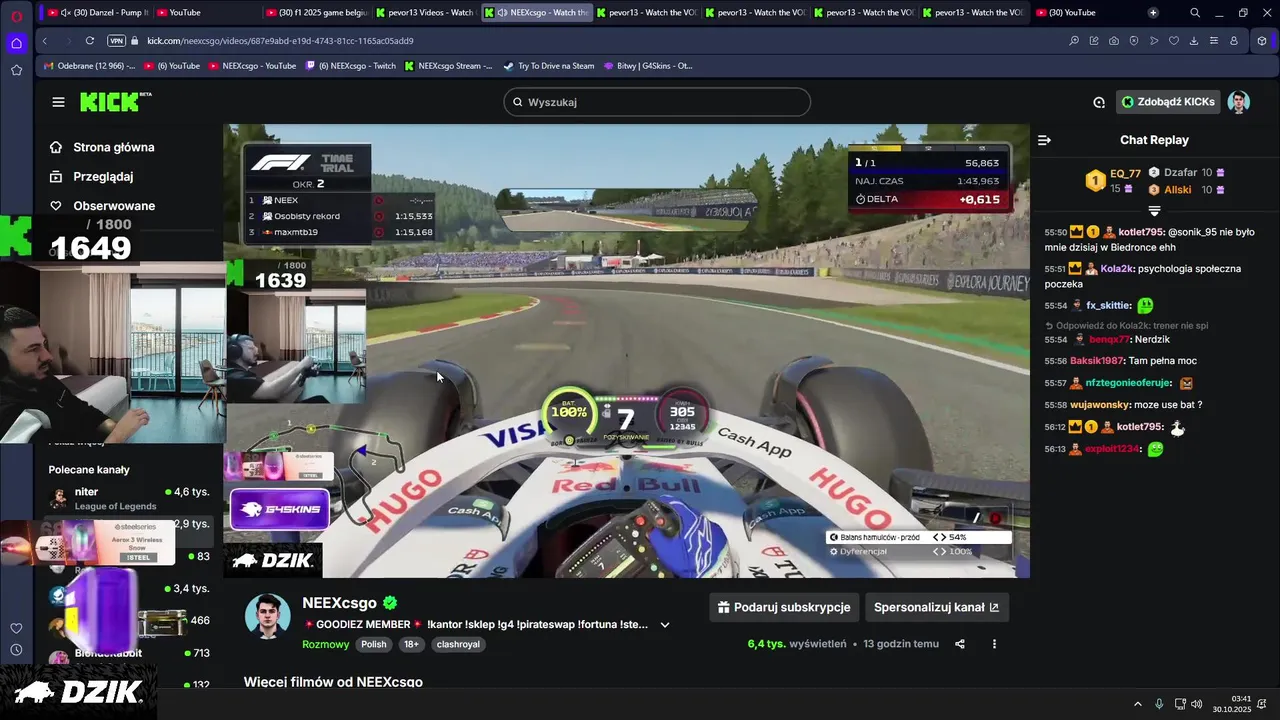Image resolution: width=1280 pixels, height=720 pixels.
Task: Click the verified badge next to NEEXcsgo
Action: (x=390, y=603)
